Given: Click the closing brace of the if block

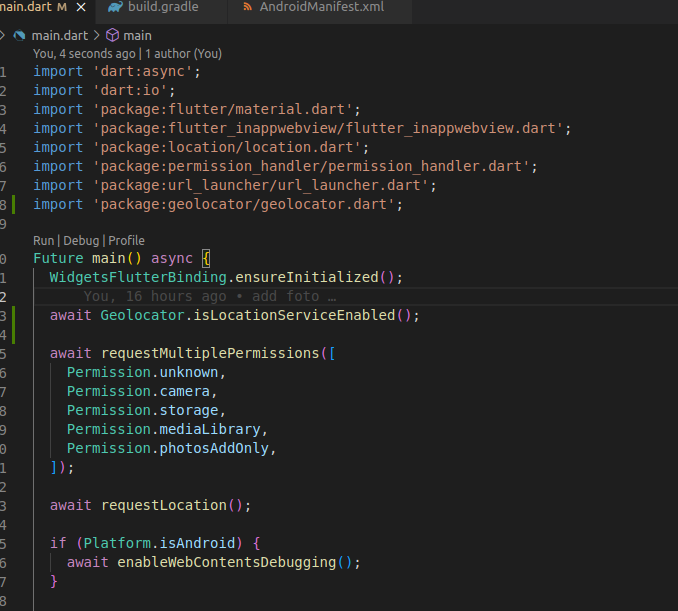Looking at the screenshot, I should click(x=54, y=582).
